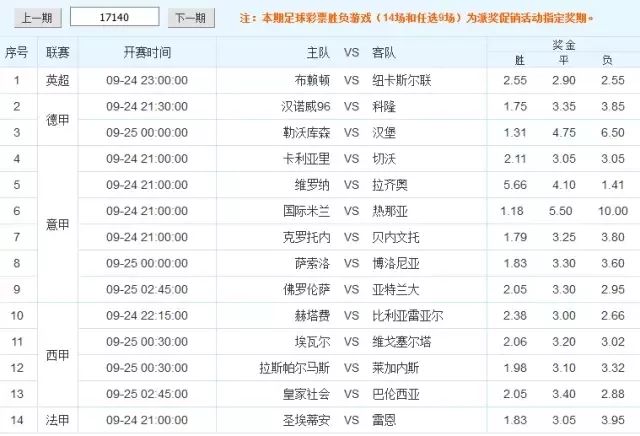Click the 奖金 header label
640x436 pixels.
(564, 45)
